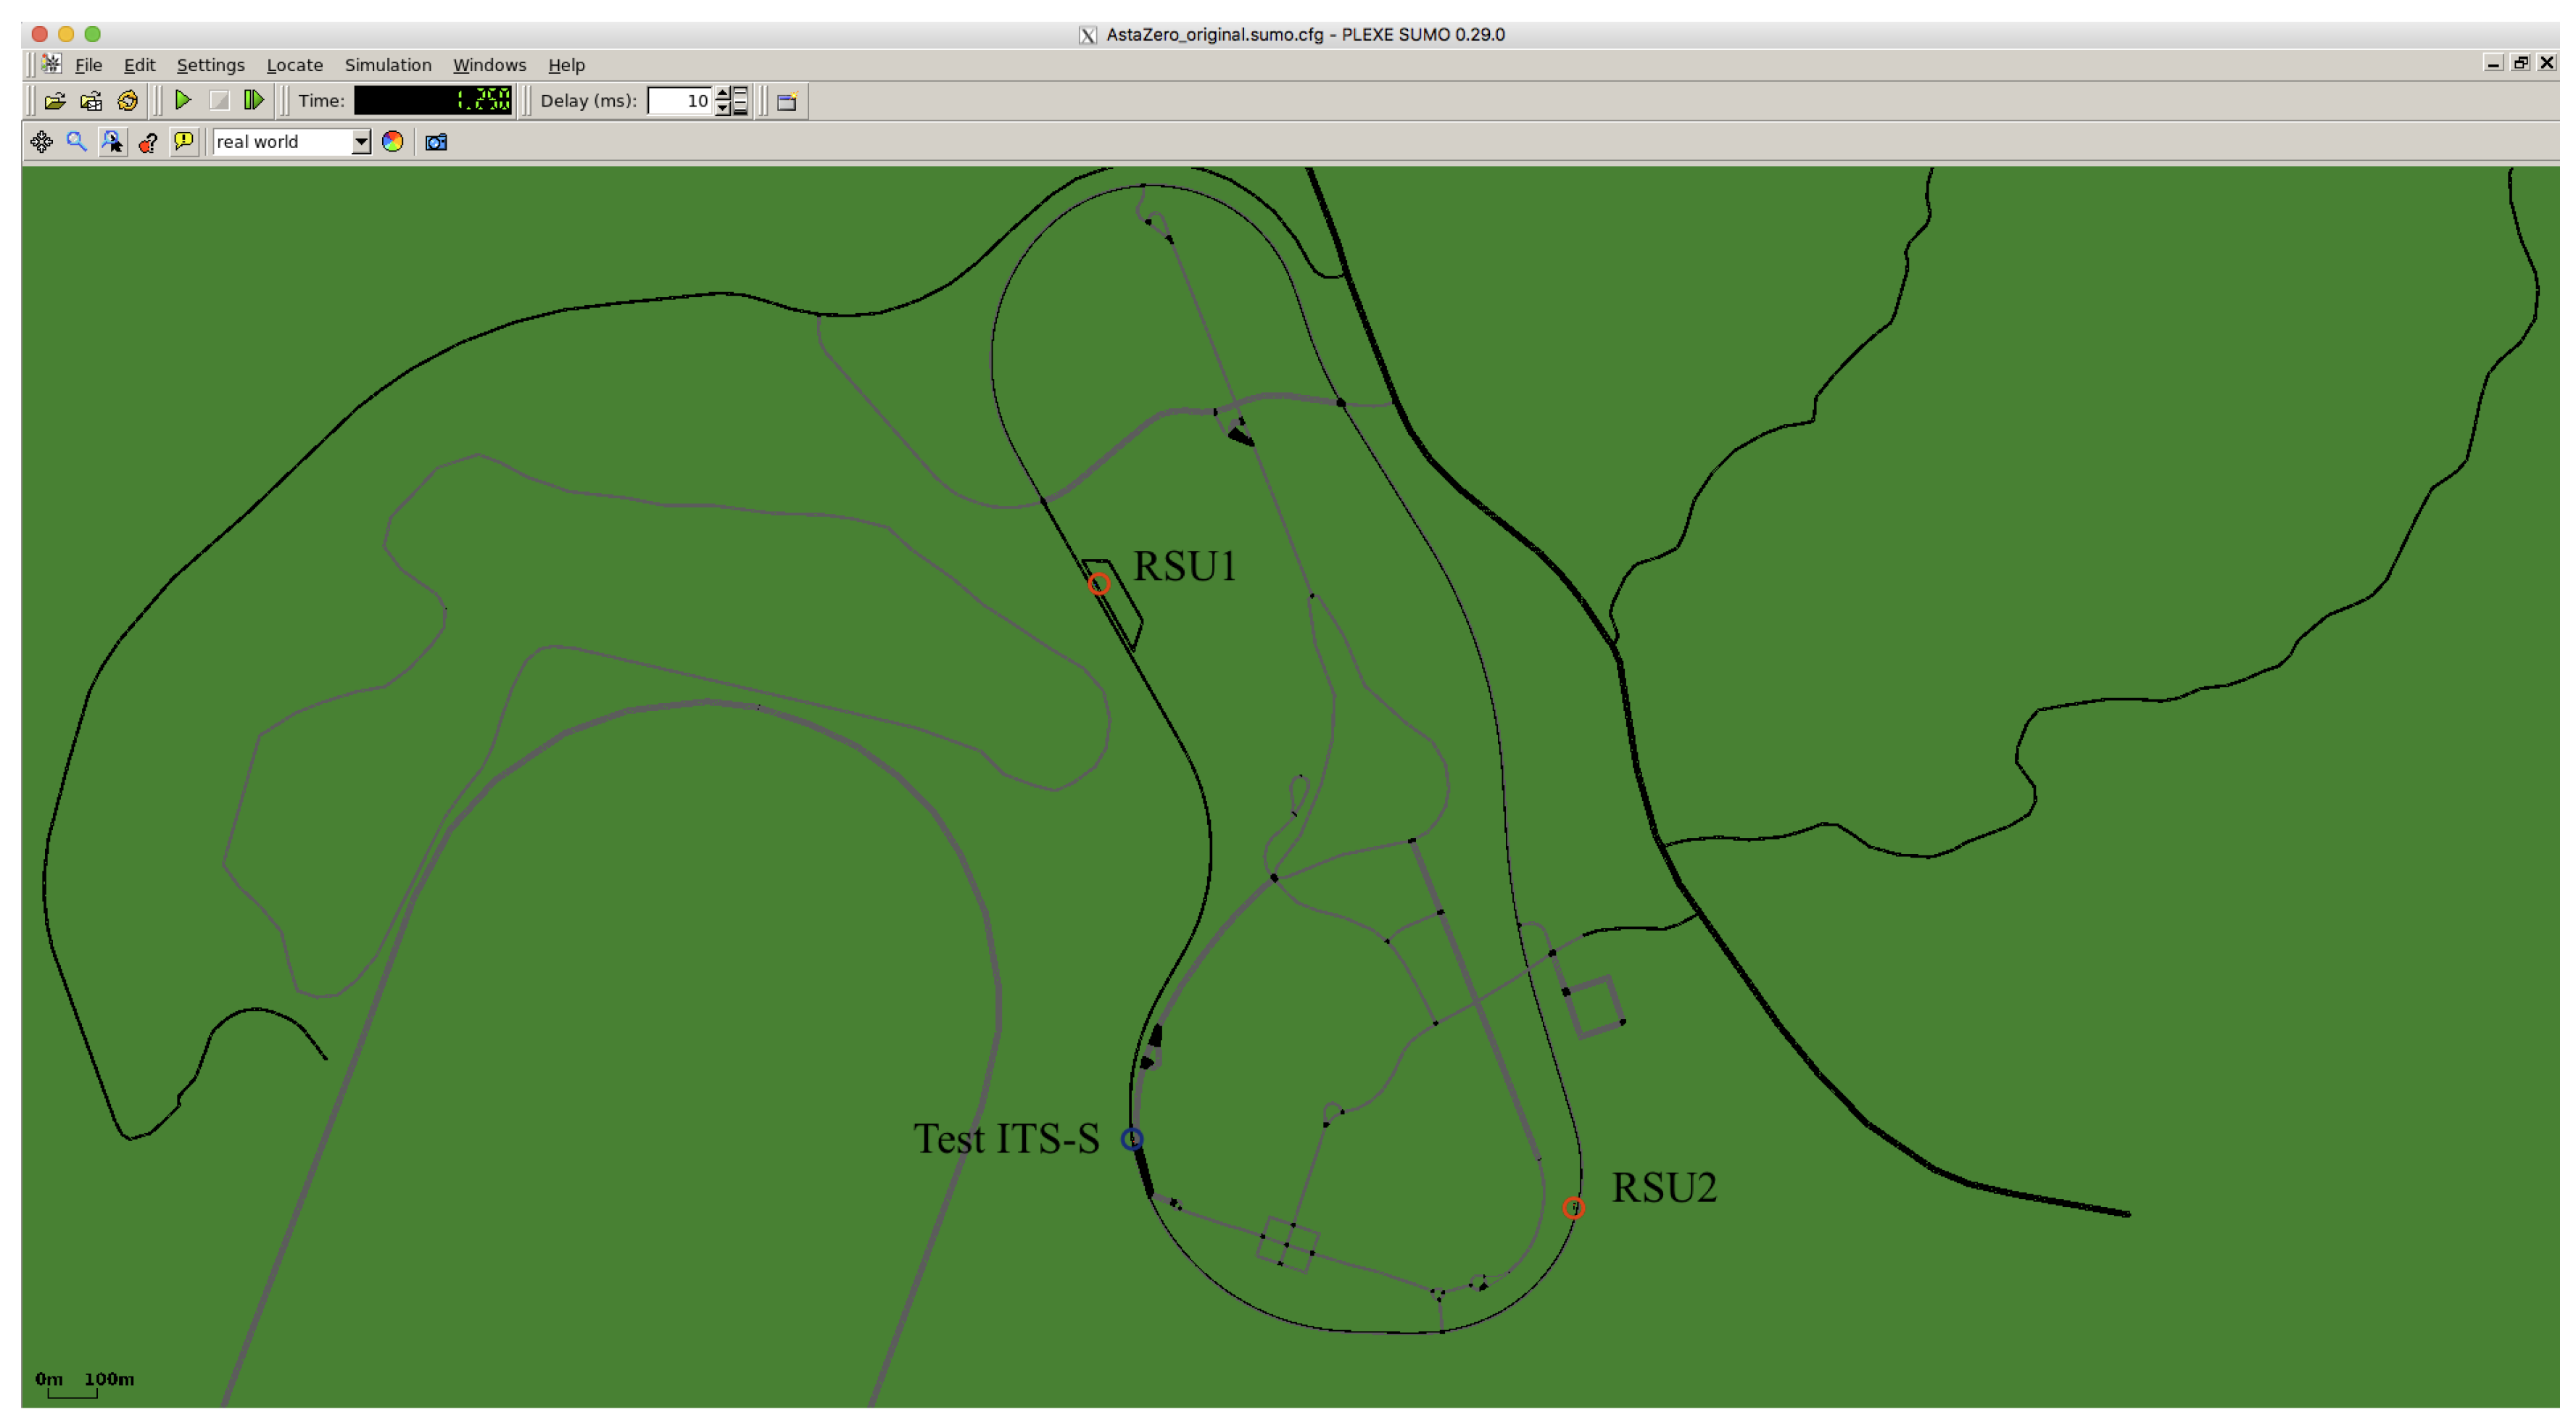This screenshot has height=1428, width=2576.
Task: Run the simulation with the green play button
Action: (183, 101)
